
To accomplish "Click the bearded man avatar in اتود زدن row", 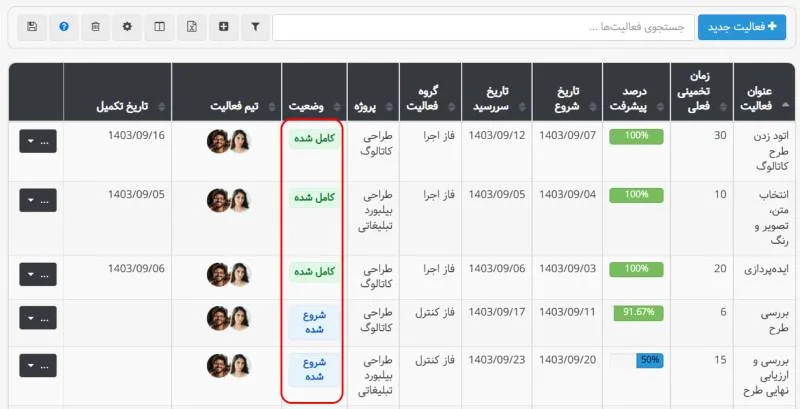I will pos(218,141).
